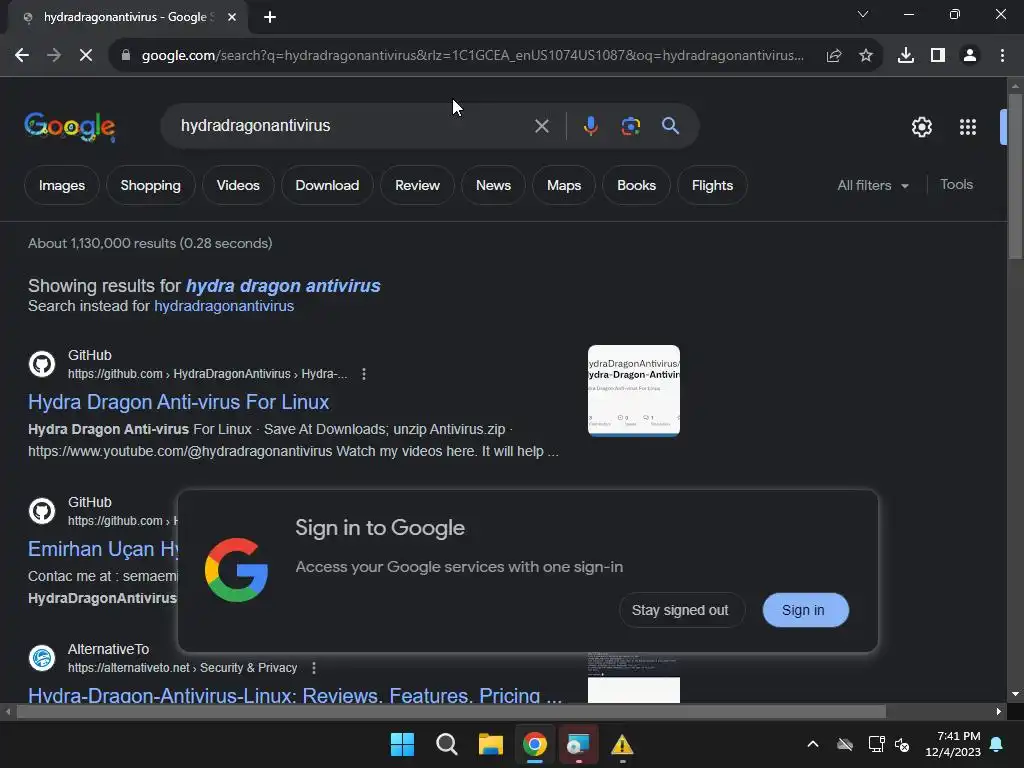
Task: Open Chrome three-dot menu
Action: pyautogui.click(x=1002, y=56)
